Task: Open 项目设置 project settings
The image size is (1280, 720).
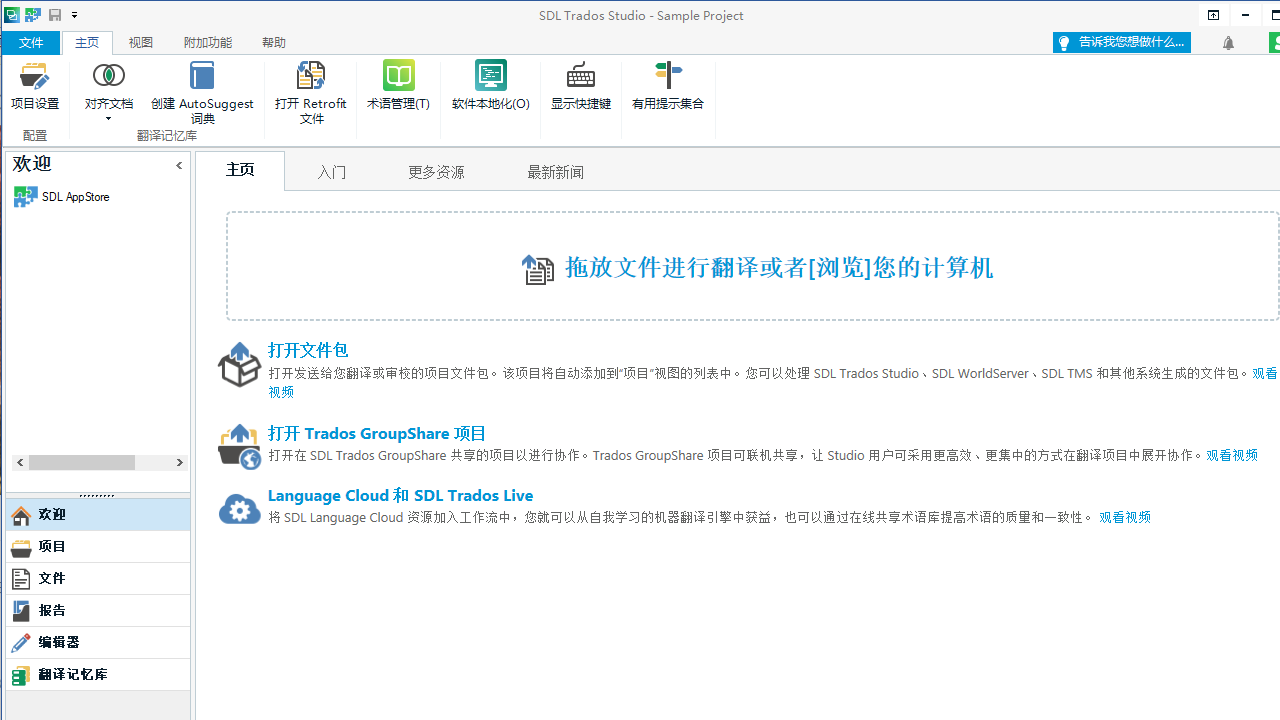Action: pyautogui.click(x=35, y=87)
